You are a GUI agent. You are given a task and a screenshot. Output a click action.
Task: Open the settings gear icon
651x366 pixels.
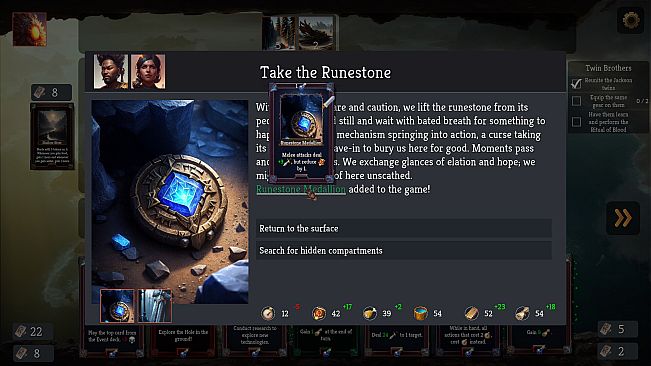pyautogui.click(x=630, y=20)
